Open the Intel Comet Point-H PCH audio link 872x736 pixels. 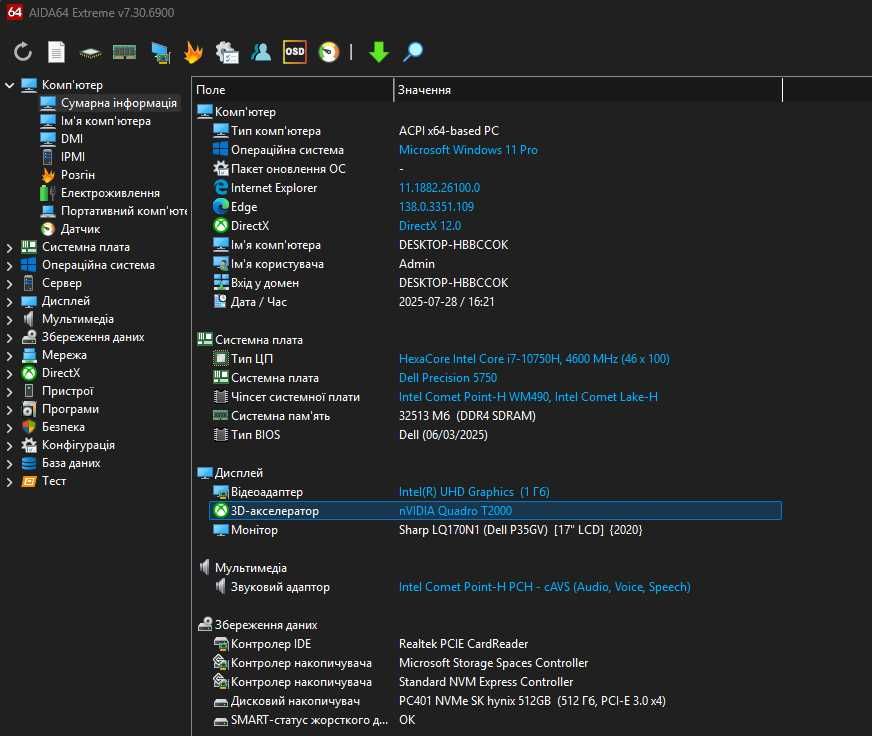point(544,587)
